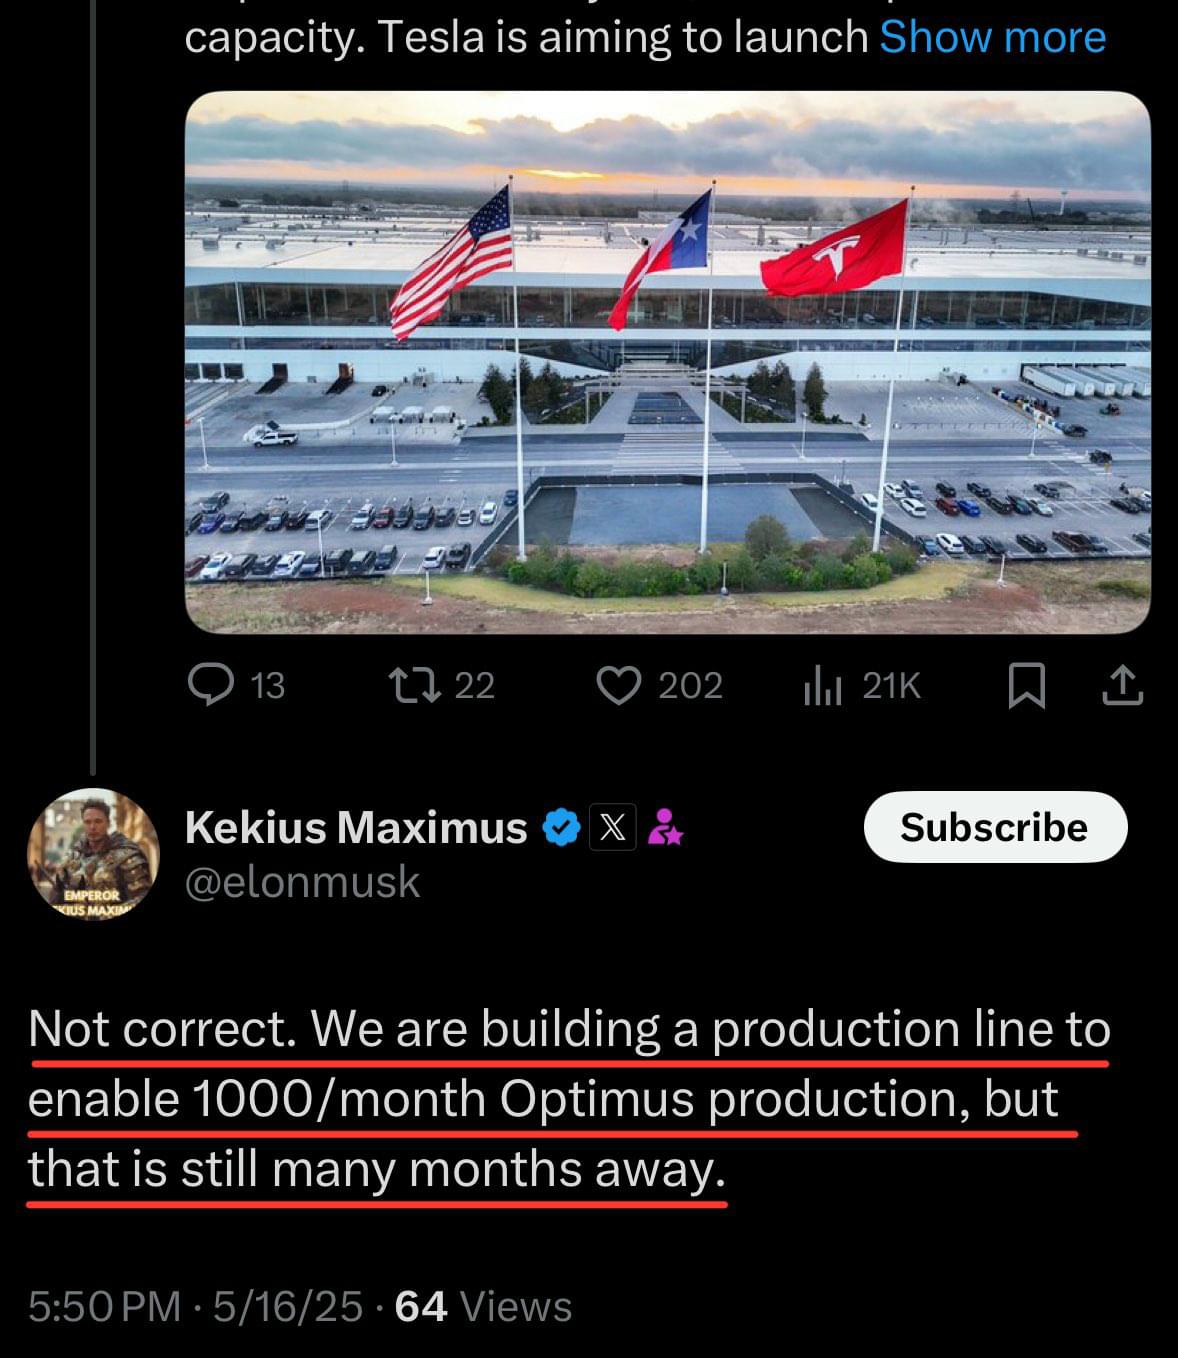
Task: Click the blue verified checkmark badge
Action: (561, 826)
